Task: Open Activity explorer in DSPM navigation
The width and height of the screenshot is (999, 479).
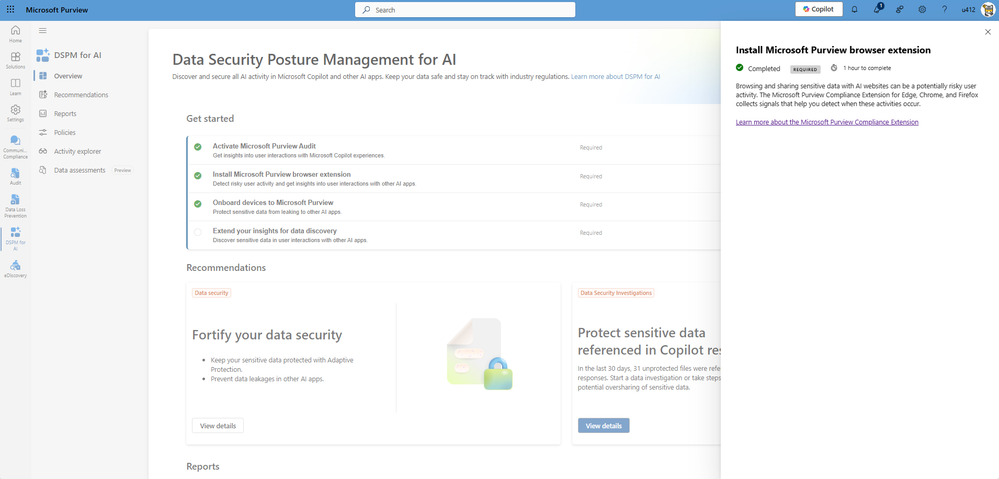Action: (x=77, y=151)
